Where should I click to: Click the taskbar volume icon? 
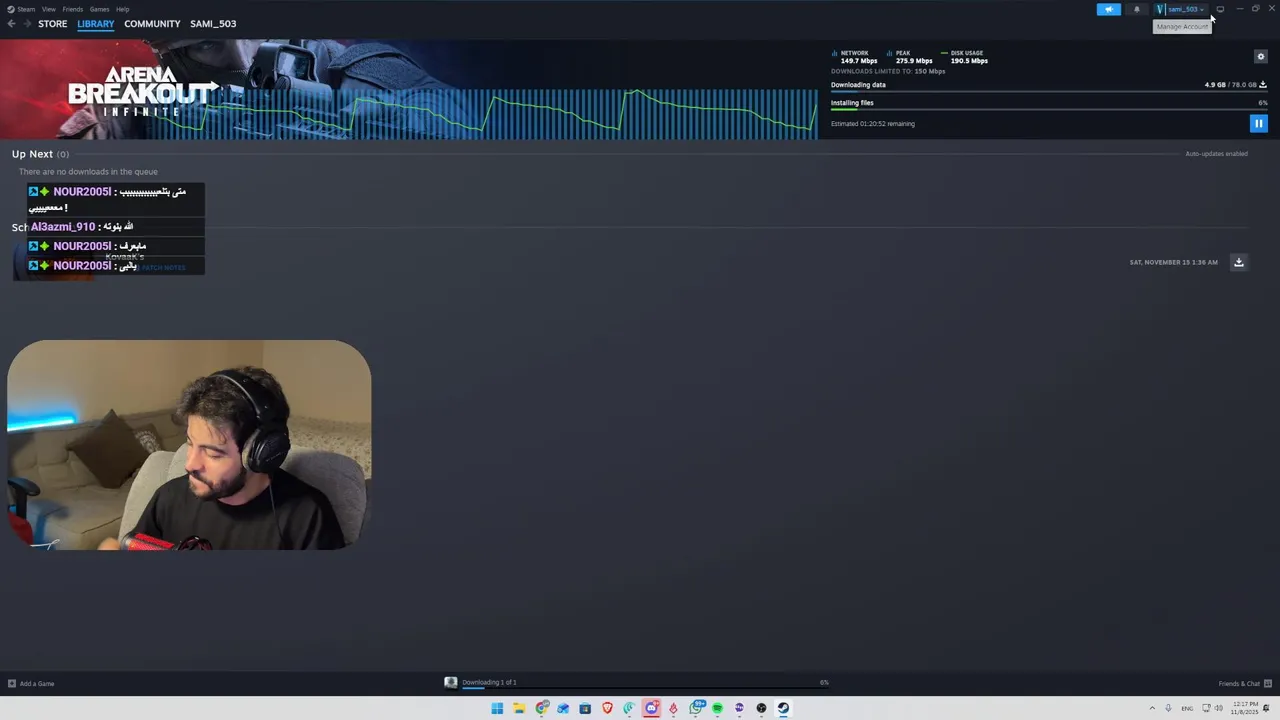click(x=1219, y=708)
